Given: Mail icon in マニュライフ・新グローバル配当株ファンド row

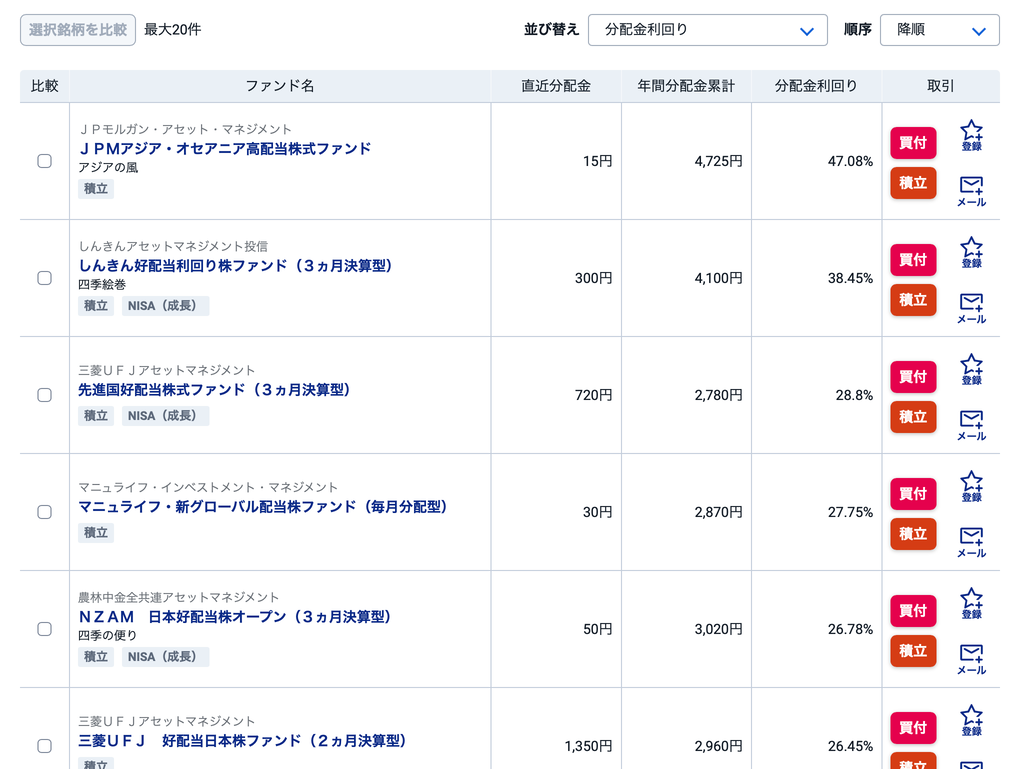Looking at the screenshot, I should [x=971, y=543].
